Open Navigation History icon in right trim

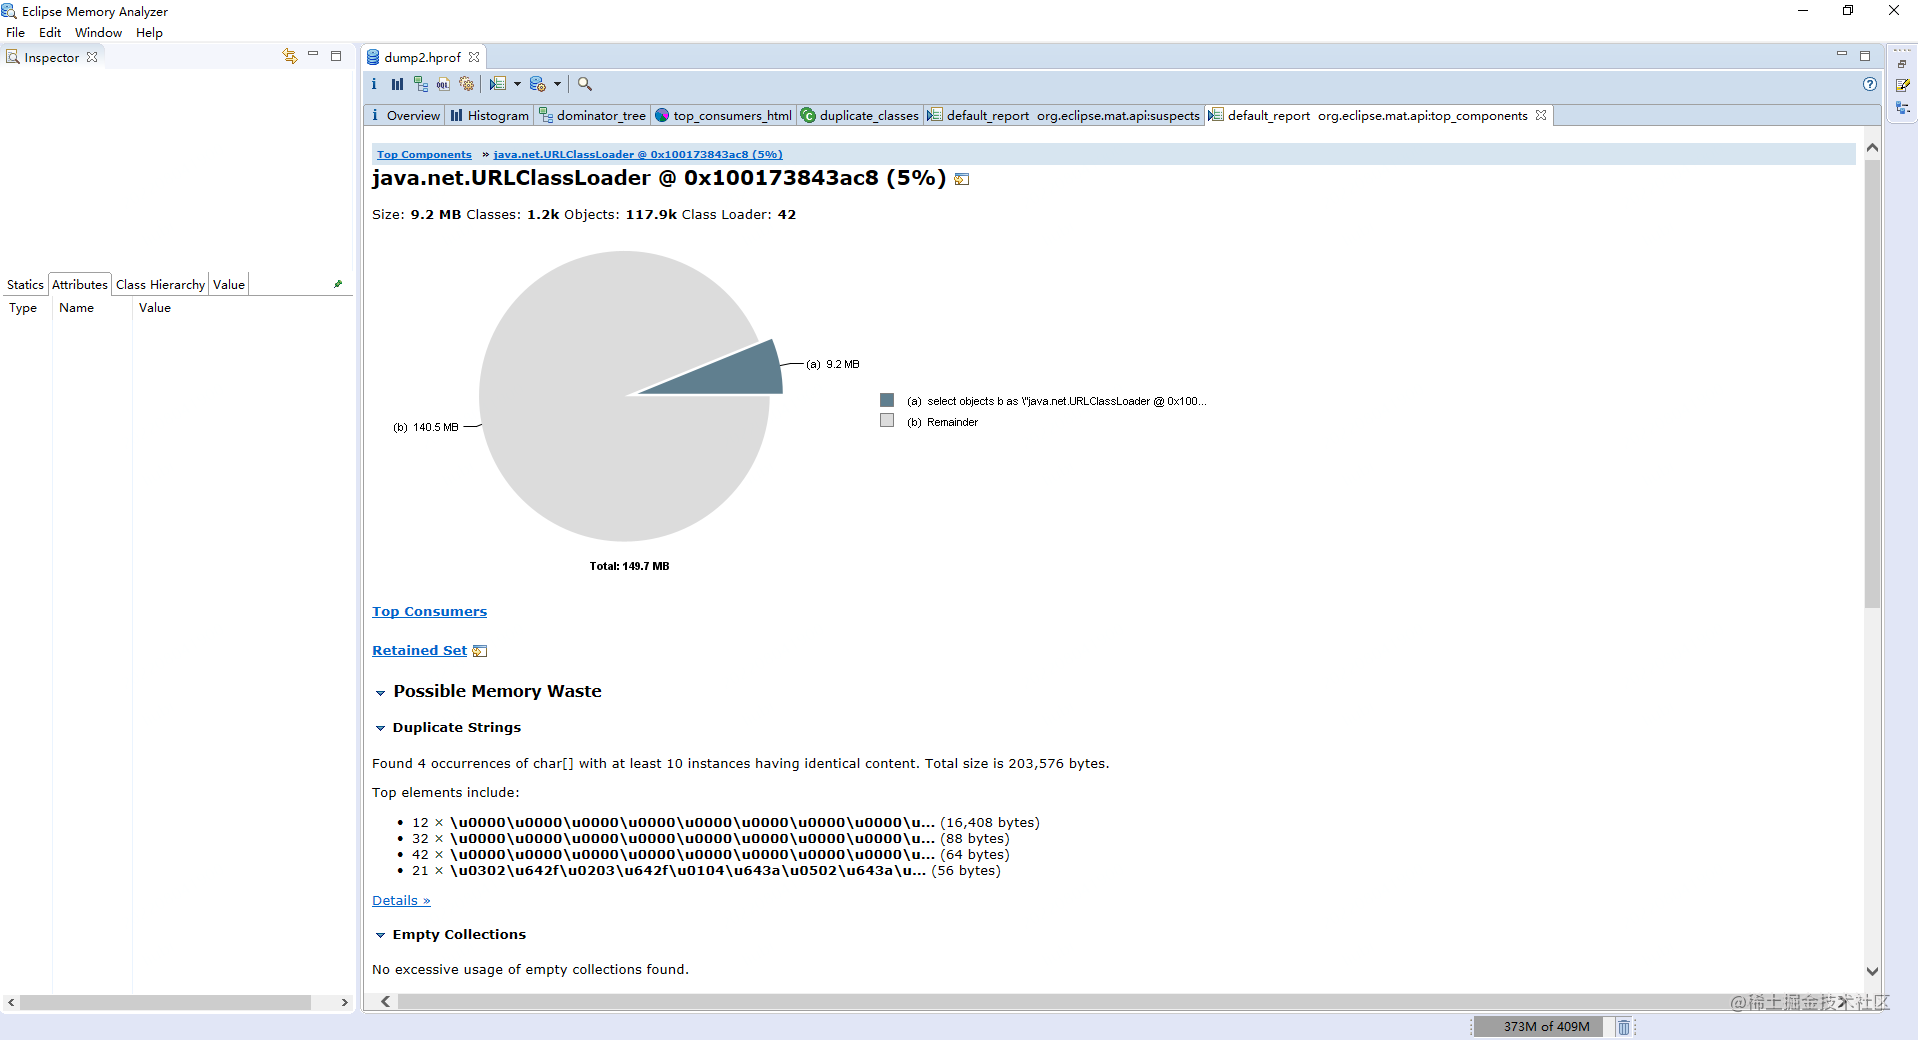point(1902,108)
